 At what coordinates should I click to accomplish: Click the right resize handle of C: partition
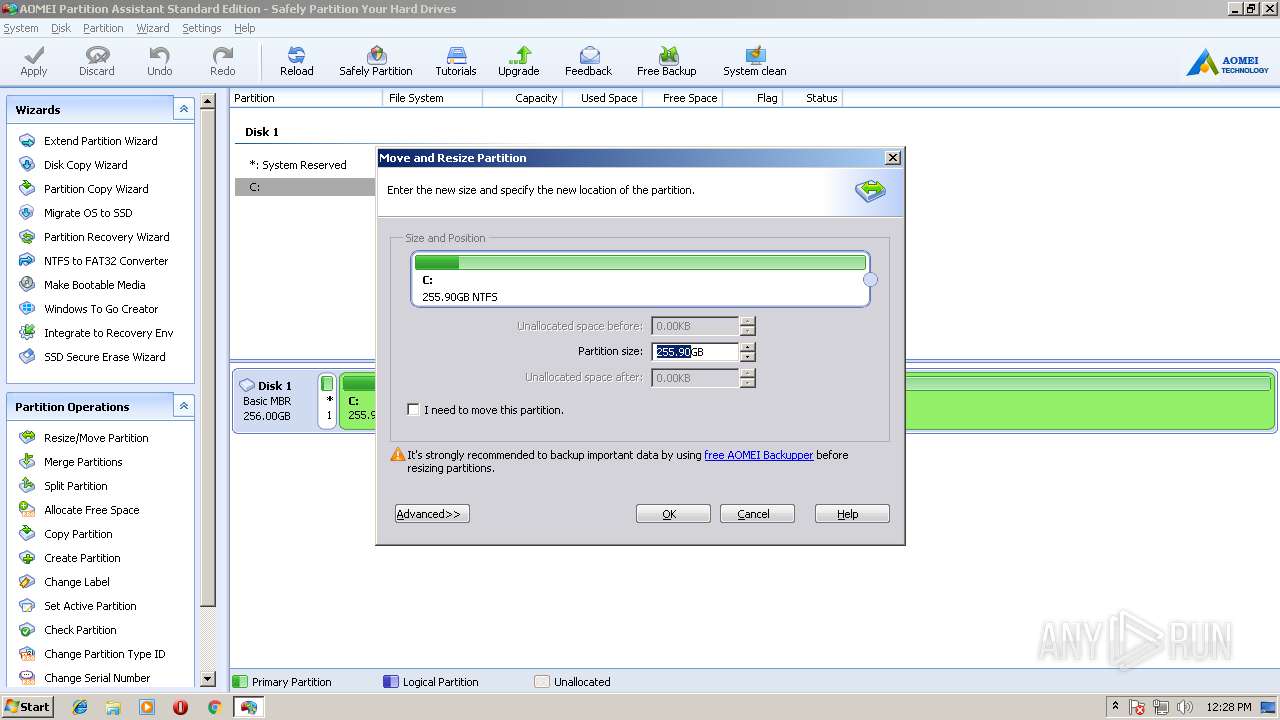click(870, 280)
